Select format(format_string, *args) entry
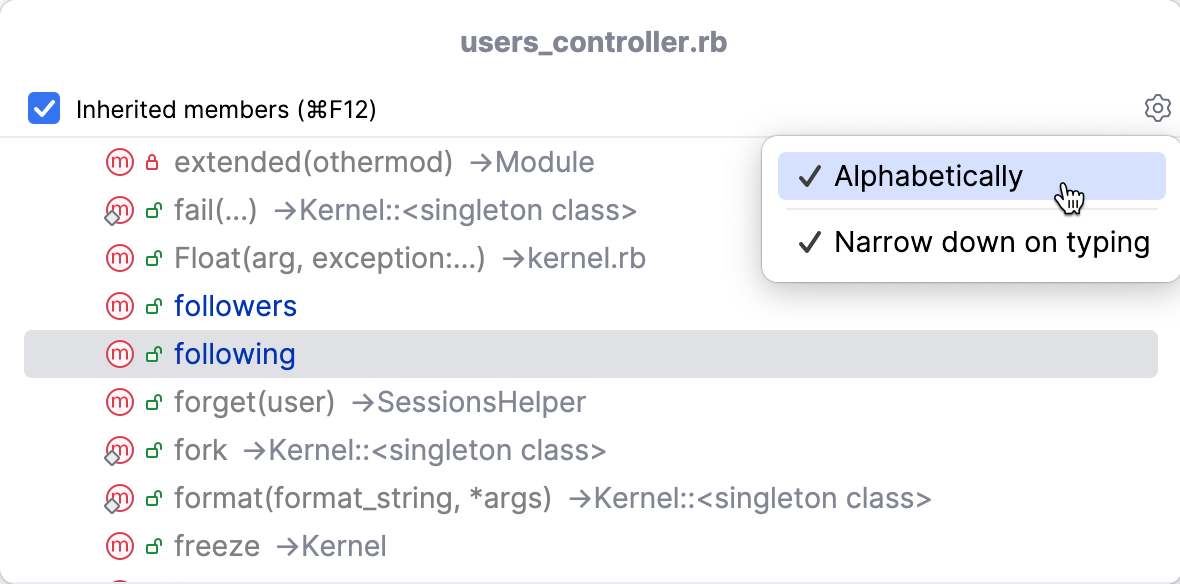The image size is (1180, 584). [x=552, y=498]
